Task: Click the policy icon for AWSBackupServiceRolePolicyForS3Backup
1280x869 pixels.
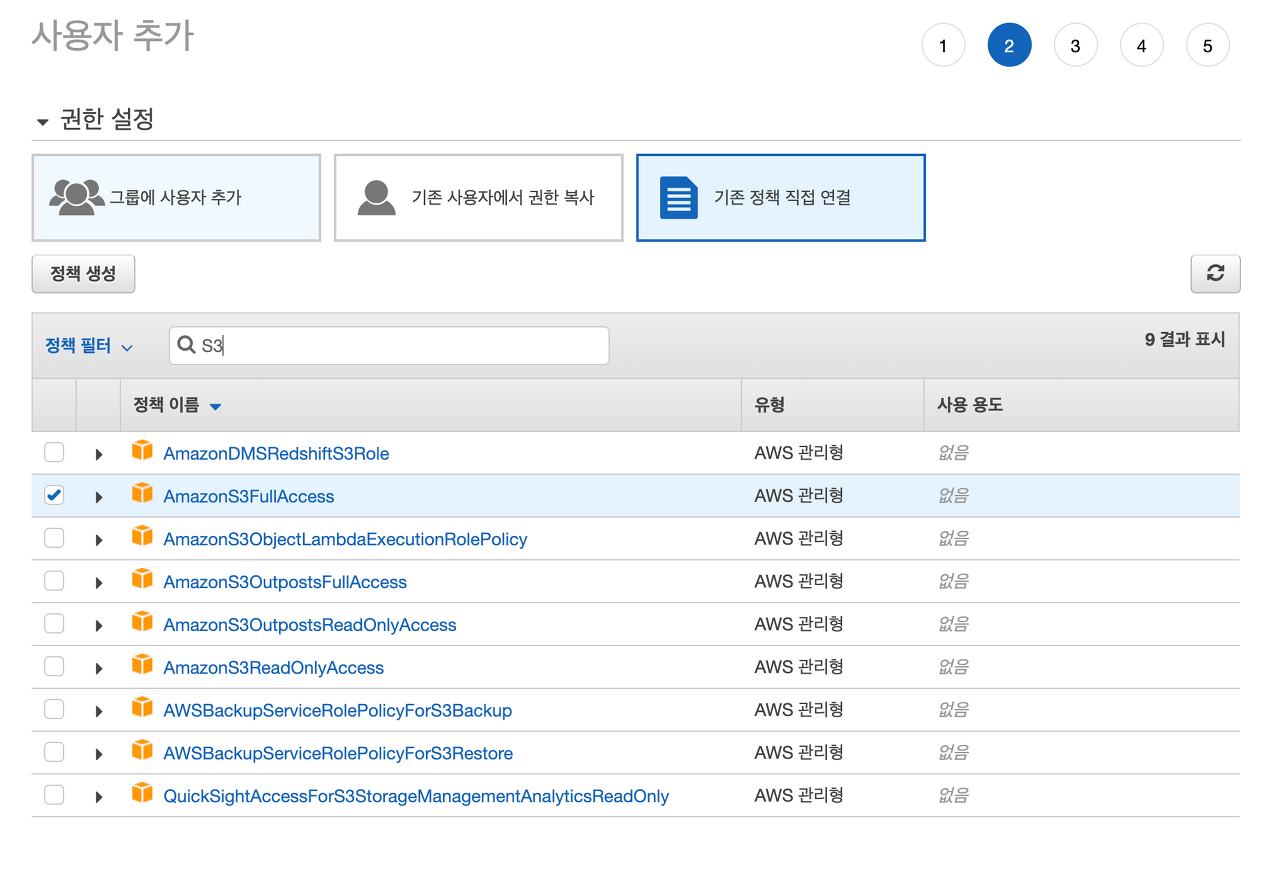Action: click(143, 709)
